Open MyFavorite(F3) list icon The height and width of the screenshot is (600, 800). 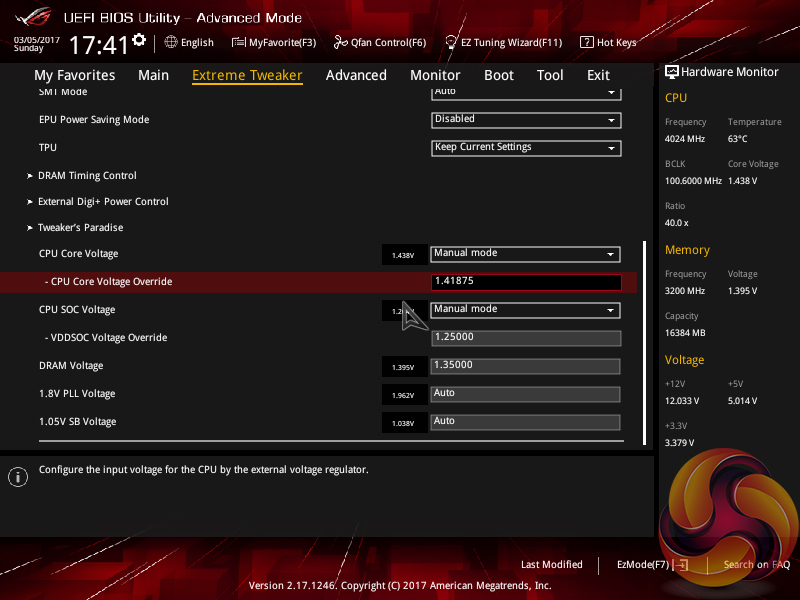238,42
